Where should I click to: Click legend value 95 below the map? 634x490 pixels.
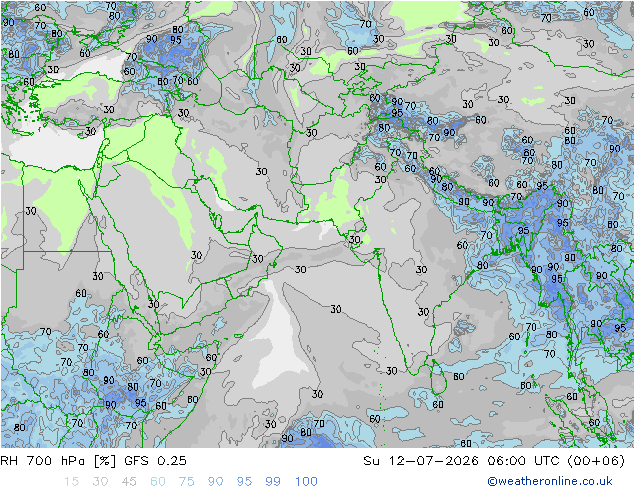coord(244,482)
